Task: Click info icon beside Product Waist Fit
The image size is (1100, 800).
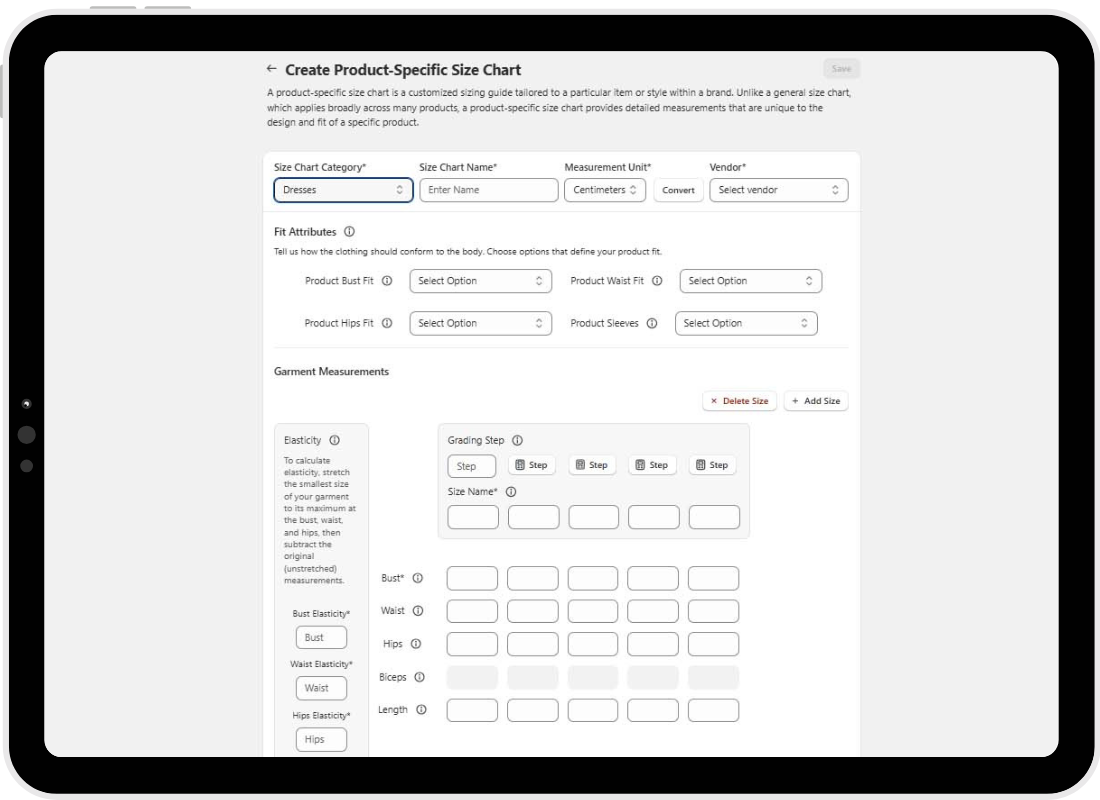Action: pos(657,281)
